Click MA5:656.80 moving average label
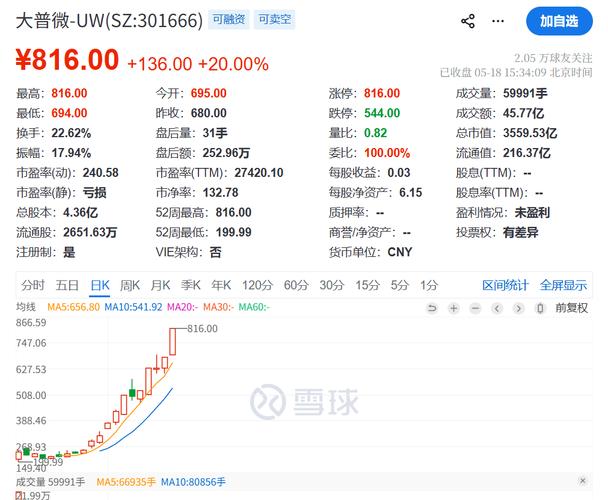The height and width of the screenshot is (500, 608). pyautogui.click(x=73, y=307)
